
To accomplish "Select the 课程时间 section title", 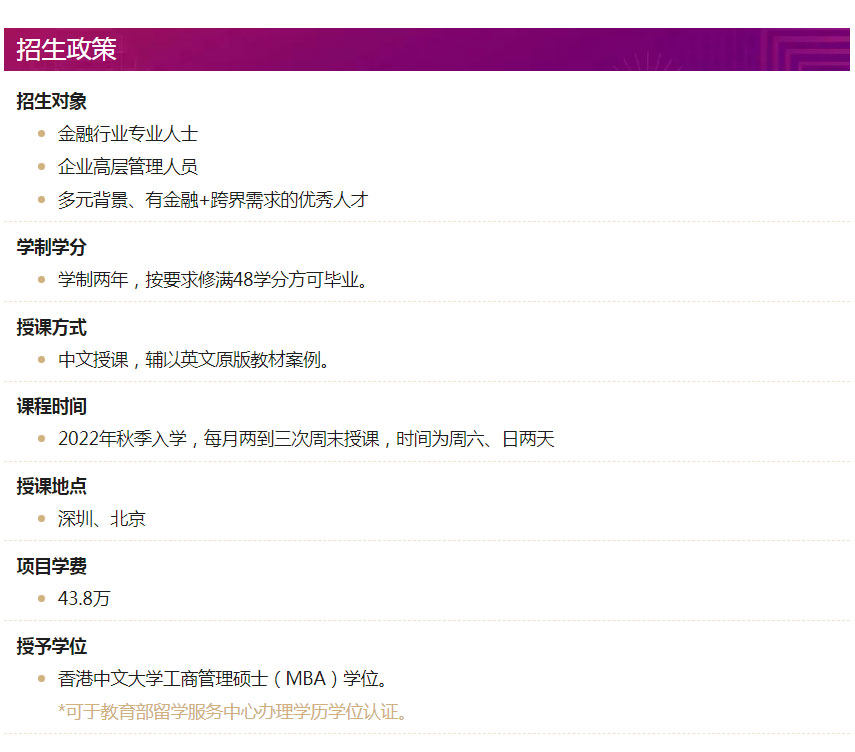I will (x=51, y=406).
